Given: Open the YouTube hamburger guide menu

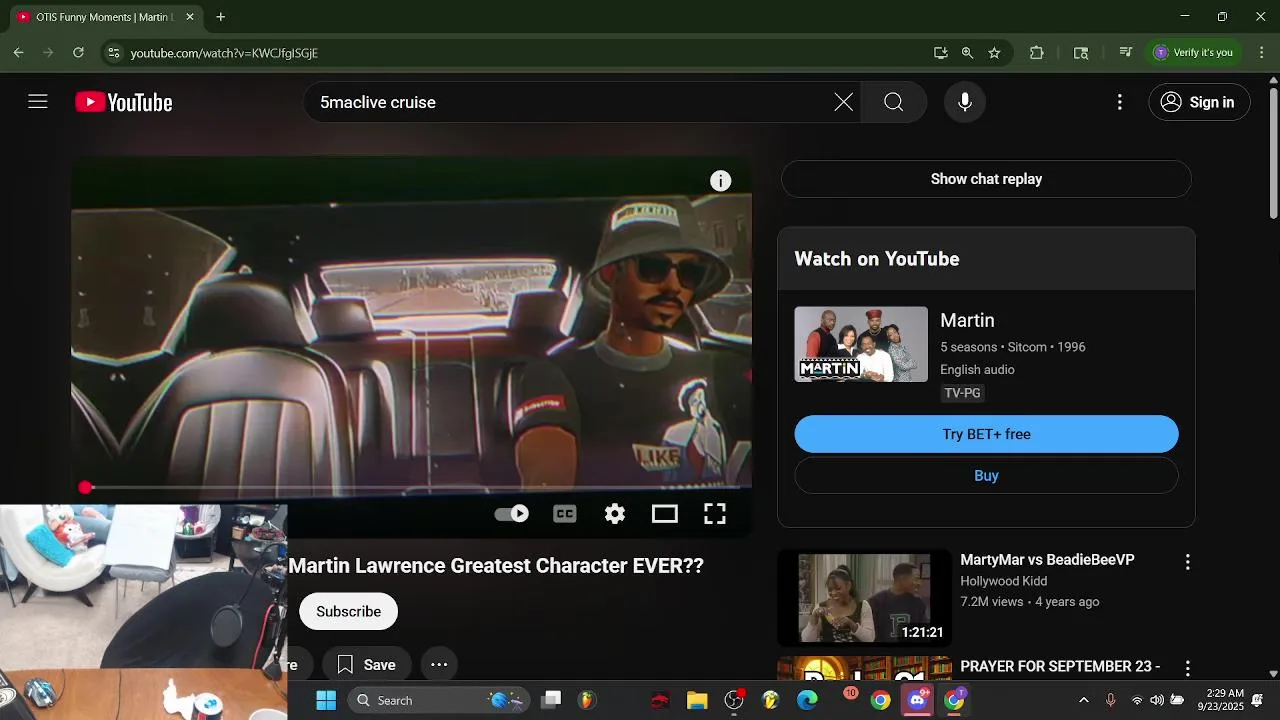Looking at the screenshot, I should [38, 101].
